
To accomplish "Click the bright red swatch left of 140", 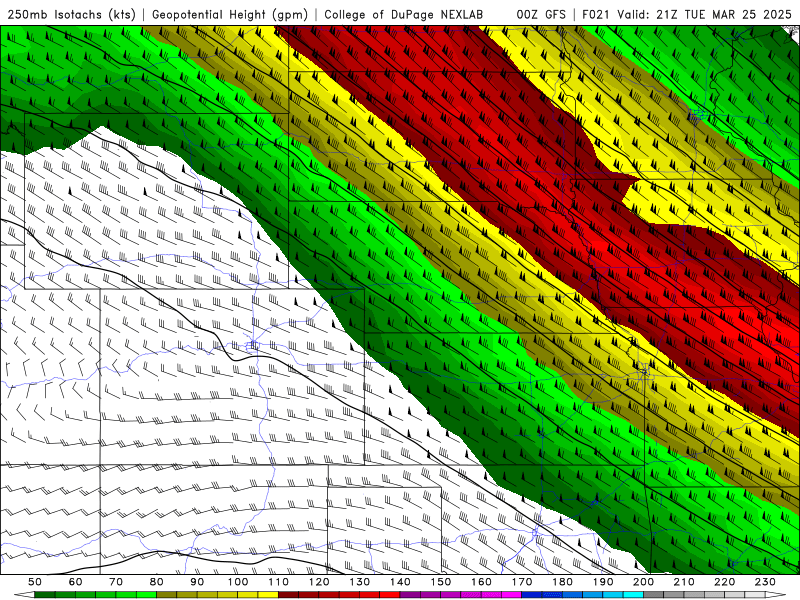I will click(x=390, y=595).
